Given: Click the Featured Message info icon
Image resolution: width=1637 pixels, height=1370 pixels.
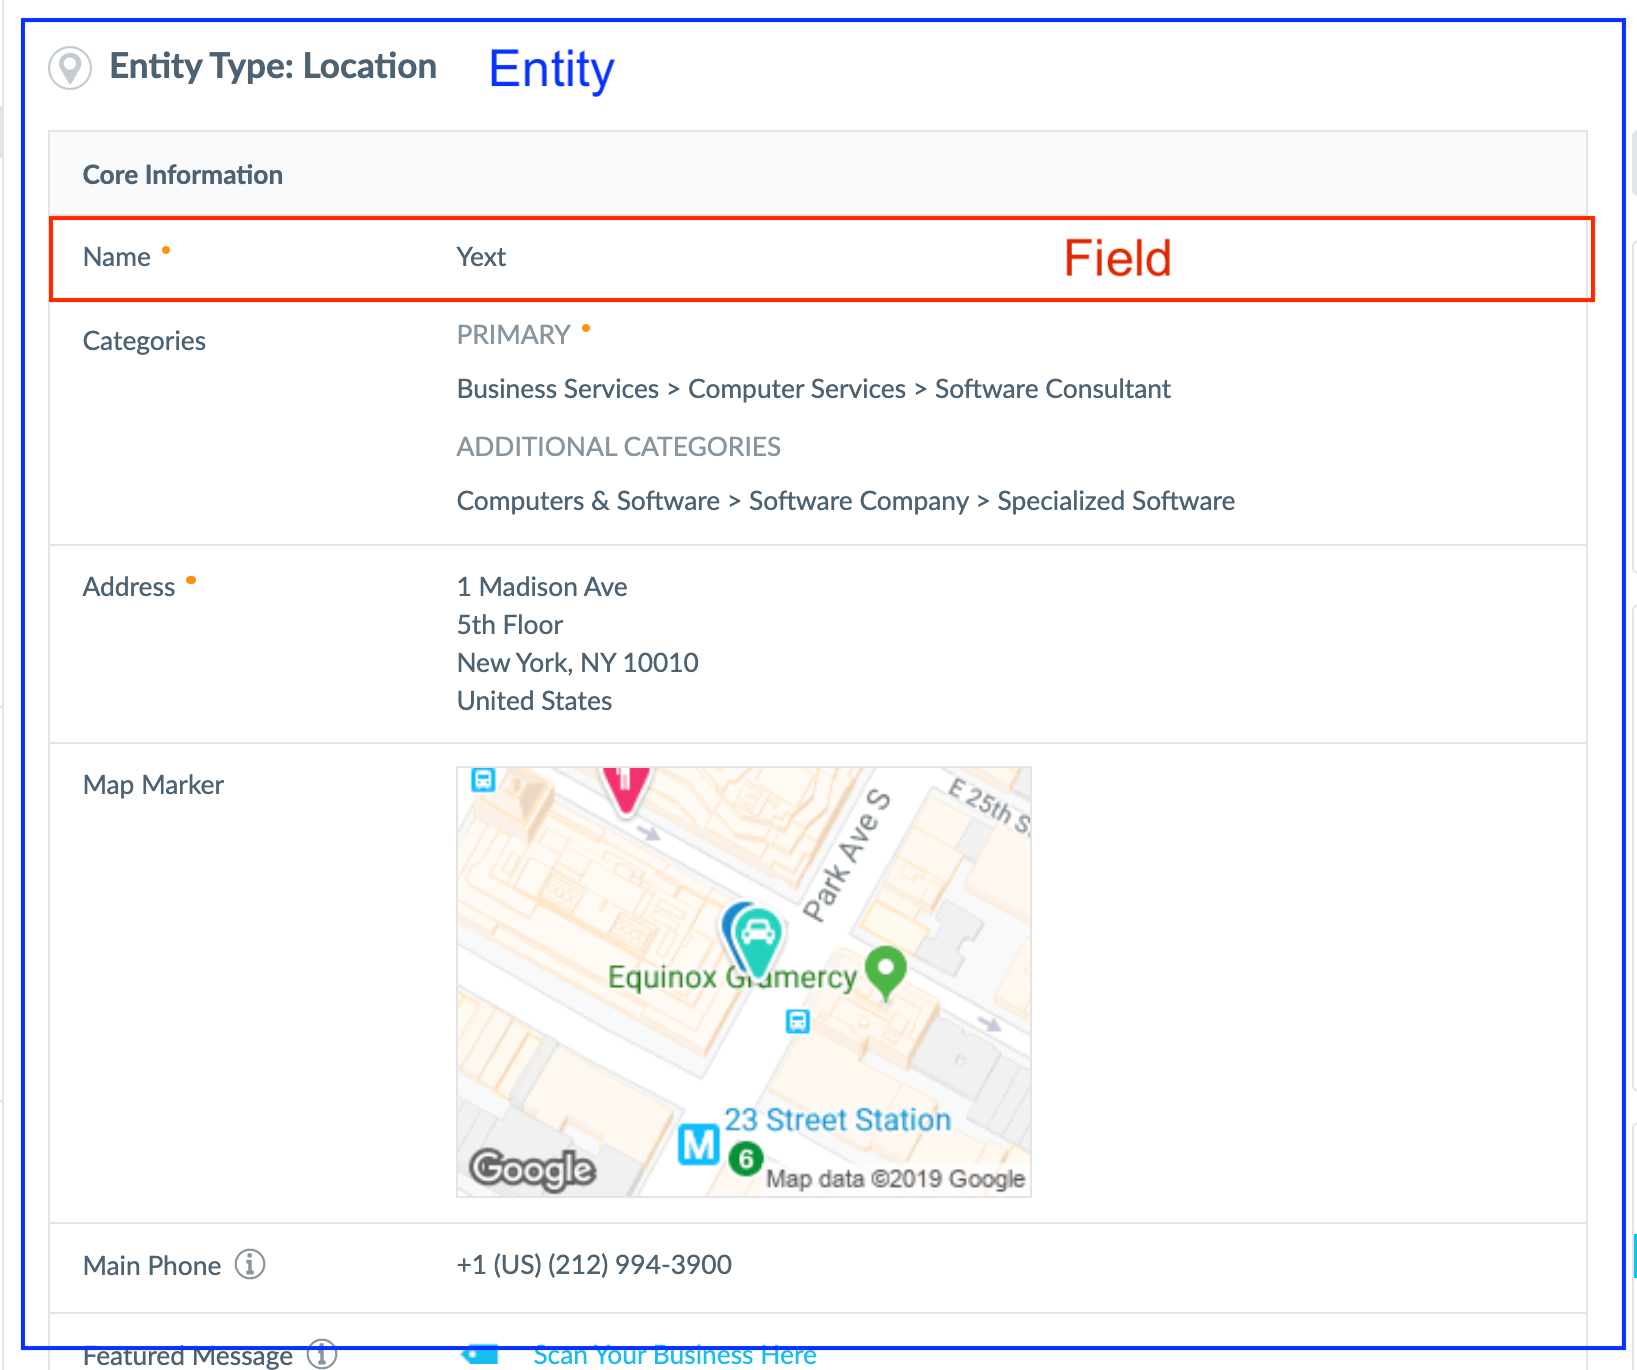Looking at the screenshot, I should (x=321, y=1354).
